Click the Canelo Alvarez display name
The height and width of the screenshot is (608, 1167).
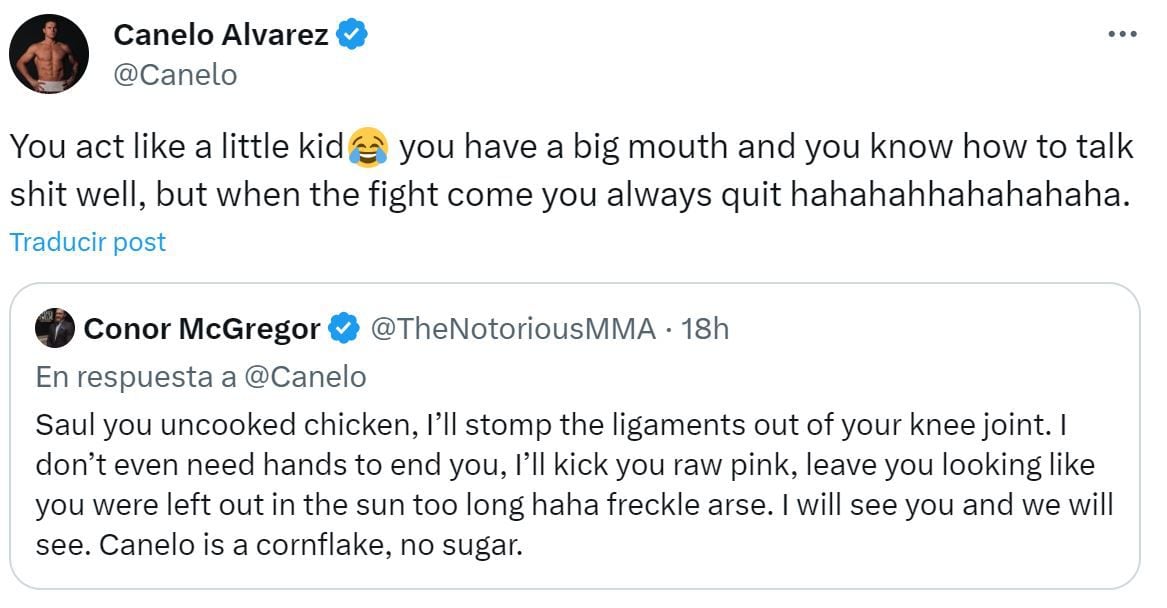point(221,36)
